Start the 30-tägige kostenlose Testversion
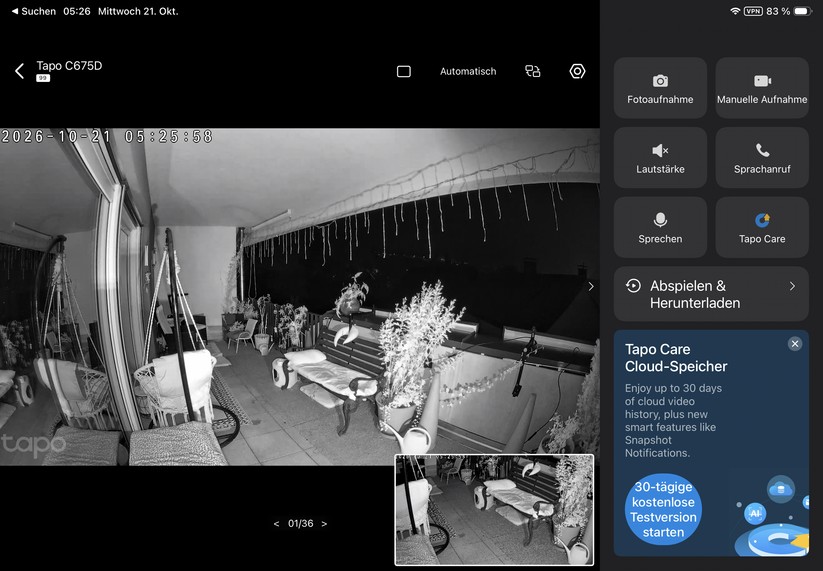 pos(663,509)
